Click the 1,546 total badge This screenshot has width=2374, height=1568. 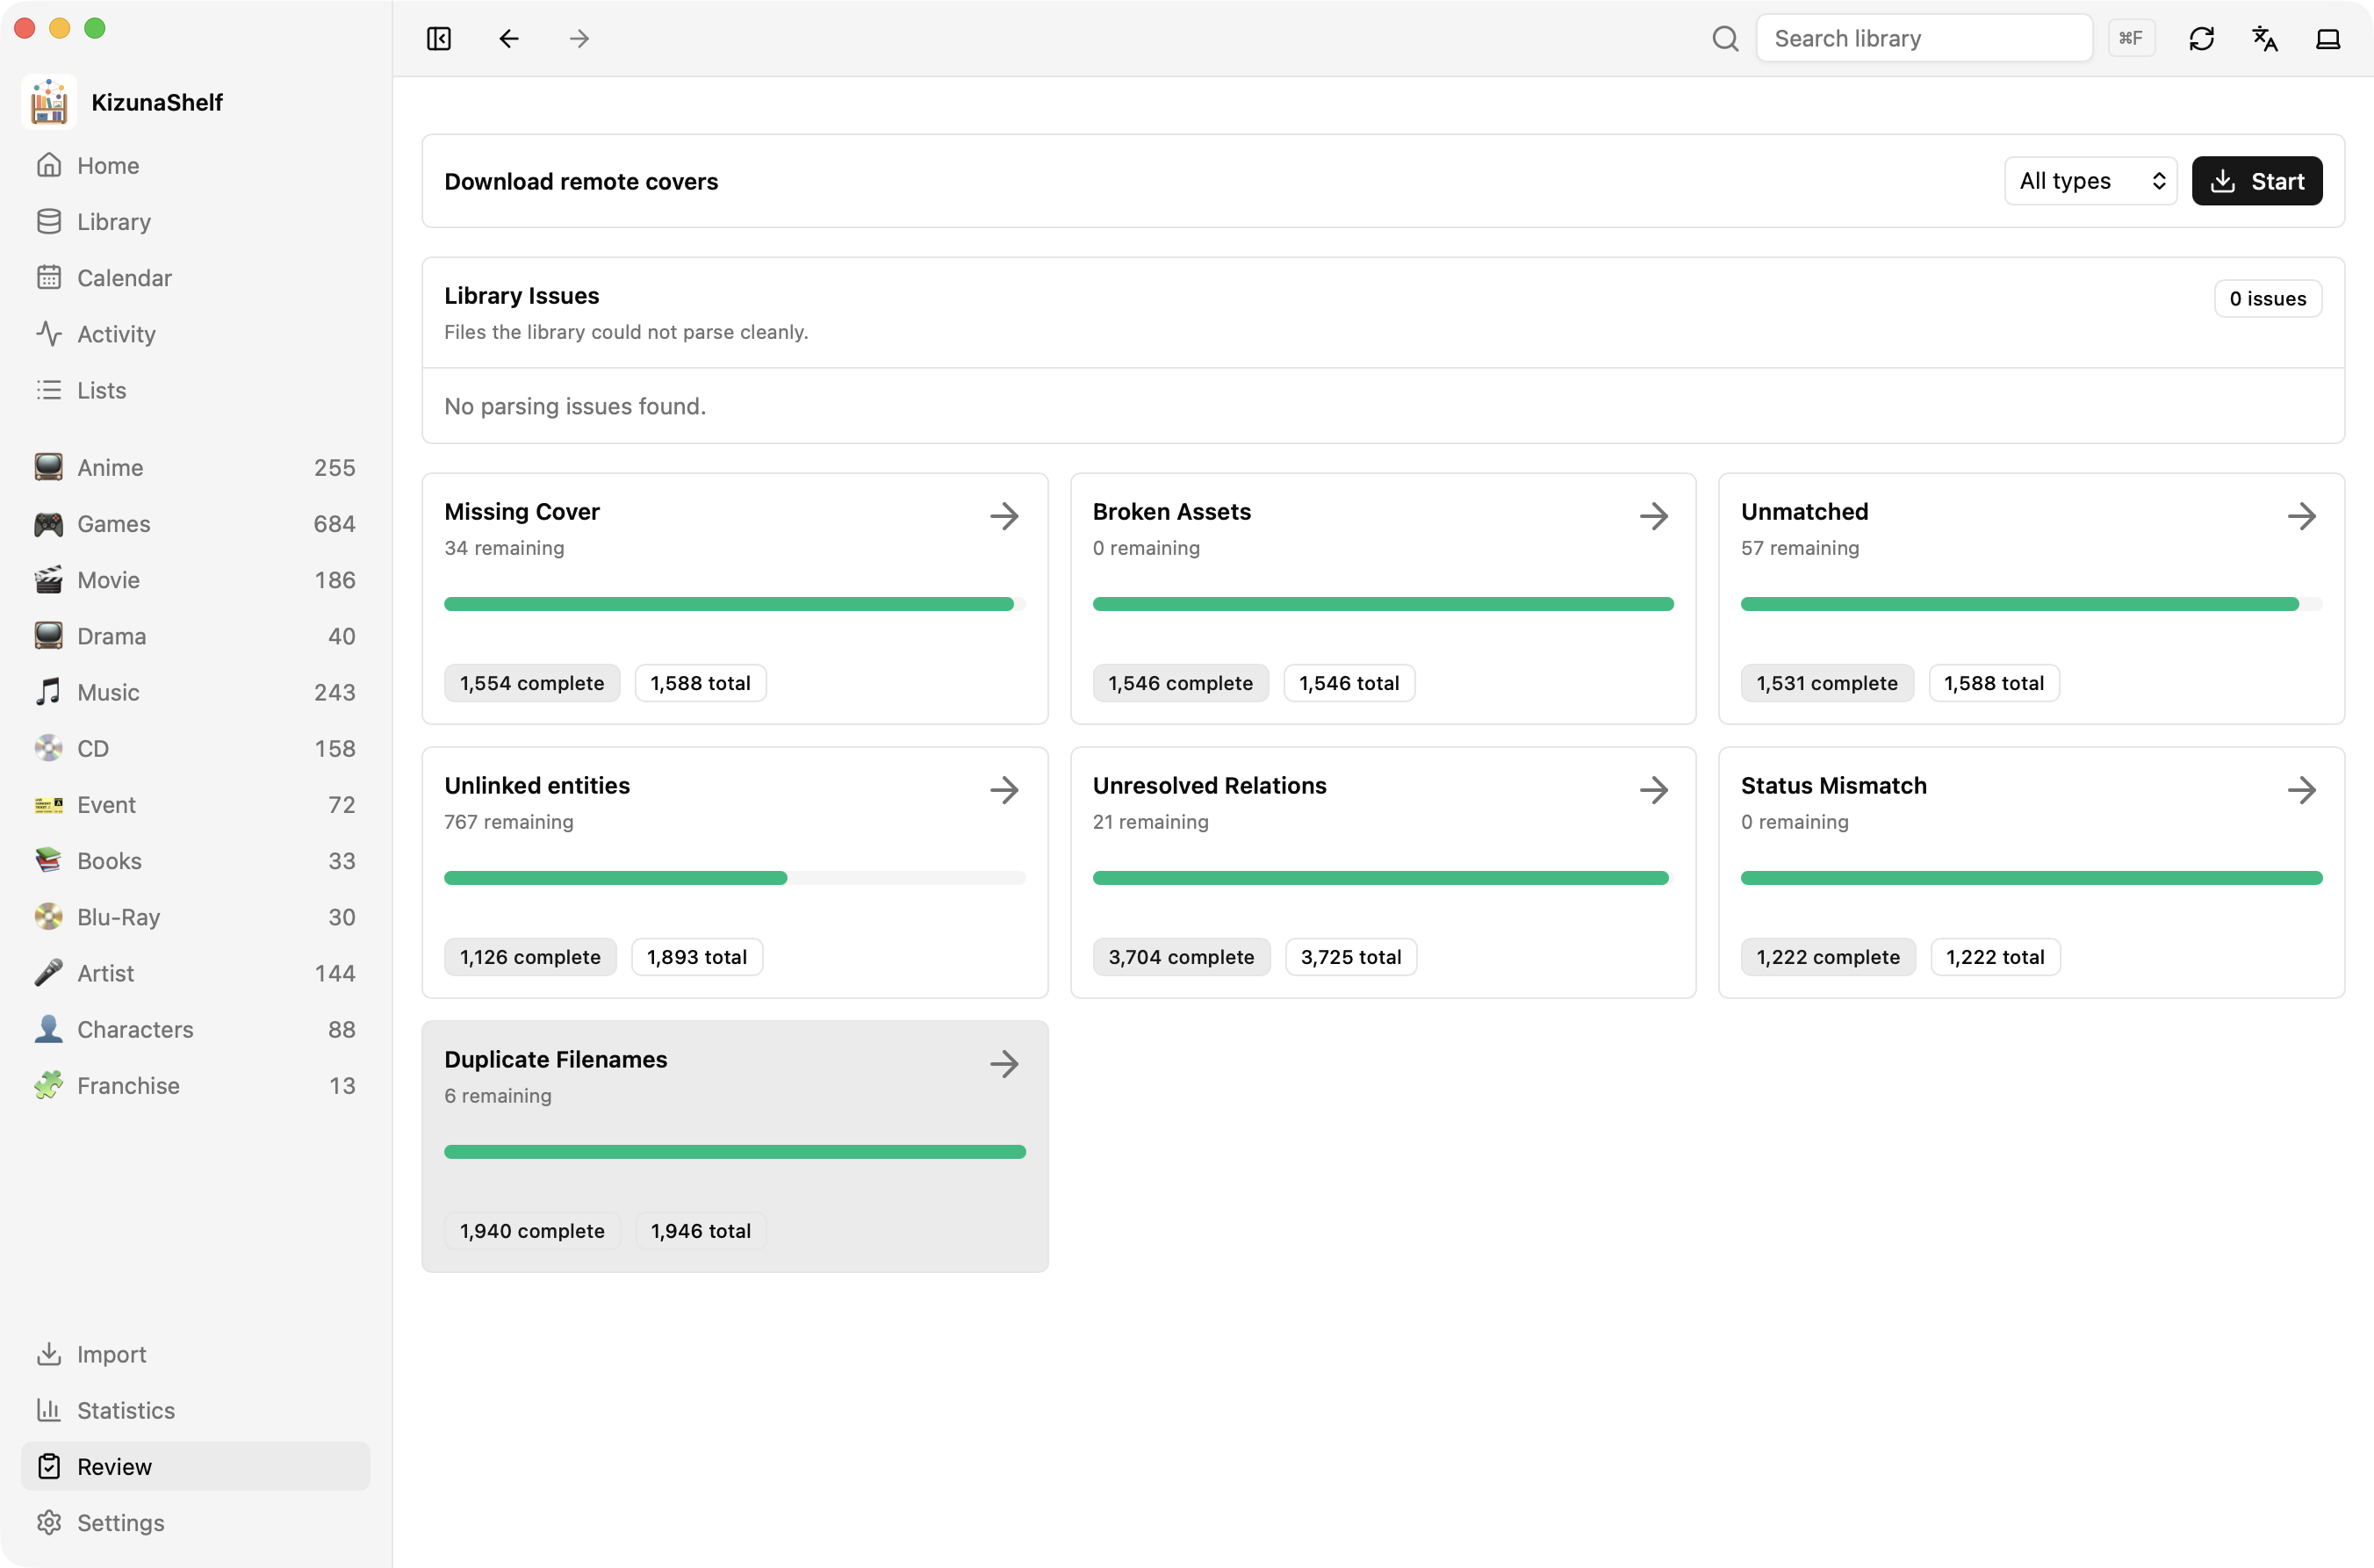pyautogui.click(x=1349, y=683)
